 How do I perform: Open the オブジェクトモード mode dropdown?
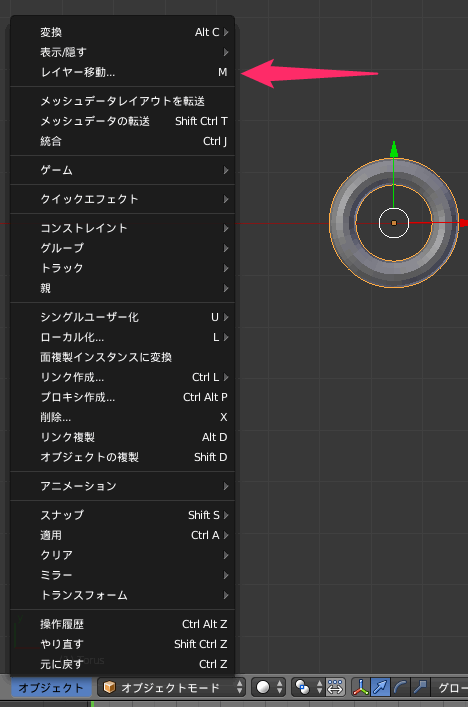171,687
